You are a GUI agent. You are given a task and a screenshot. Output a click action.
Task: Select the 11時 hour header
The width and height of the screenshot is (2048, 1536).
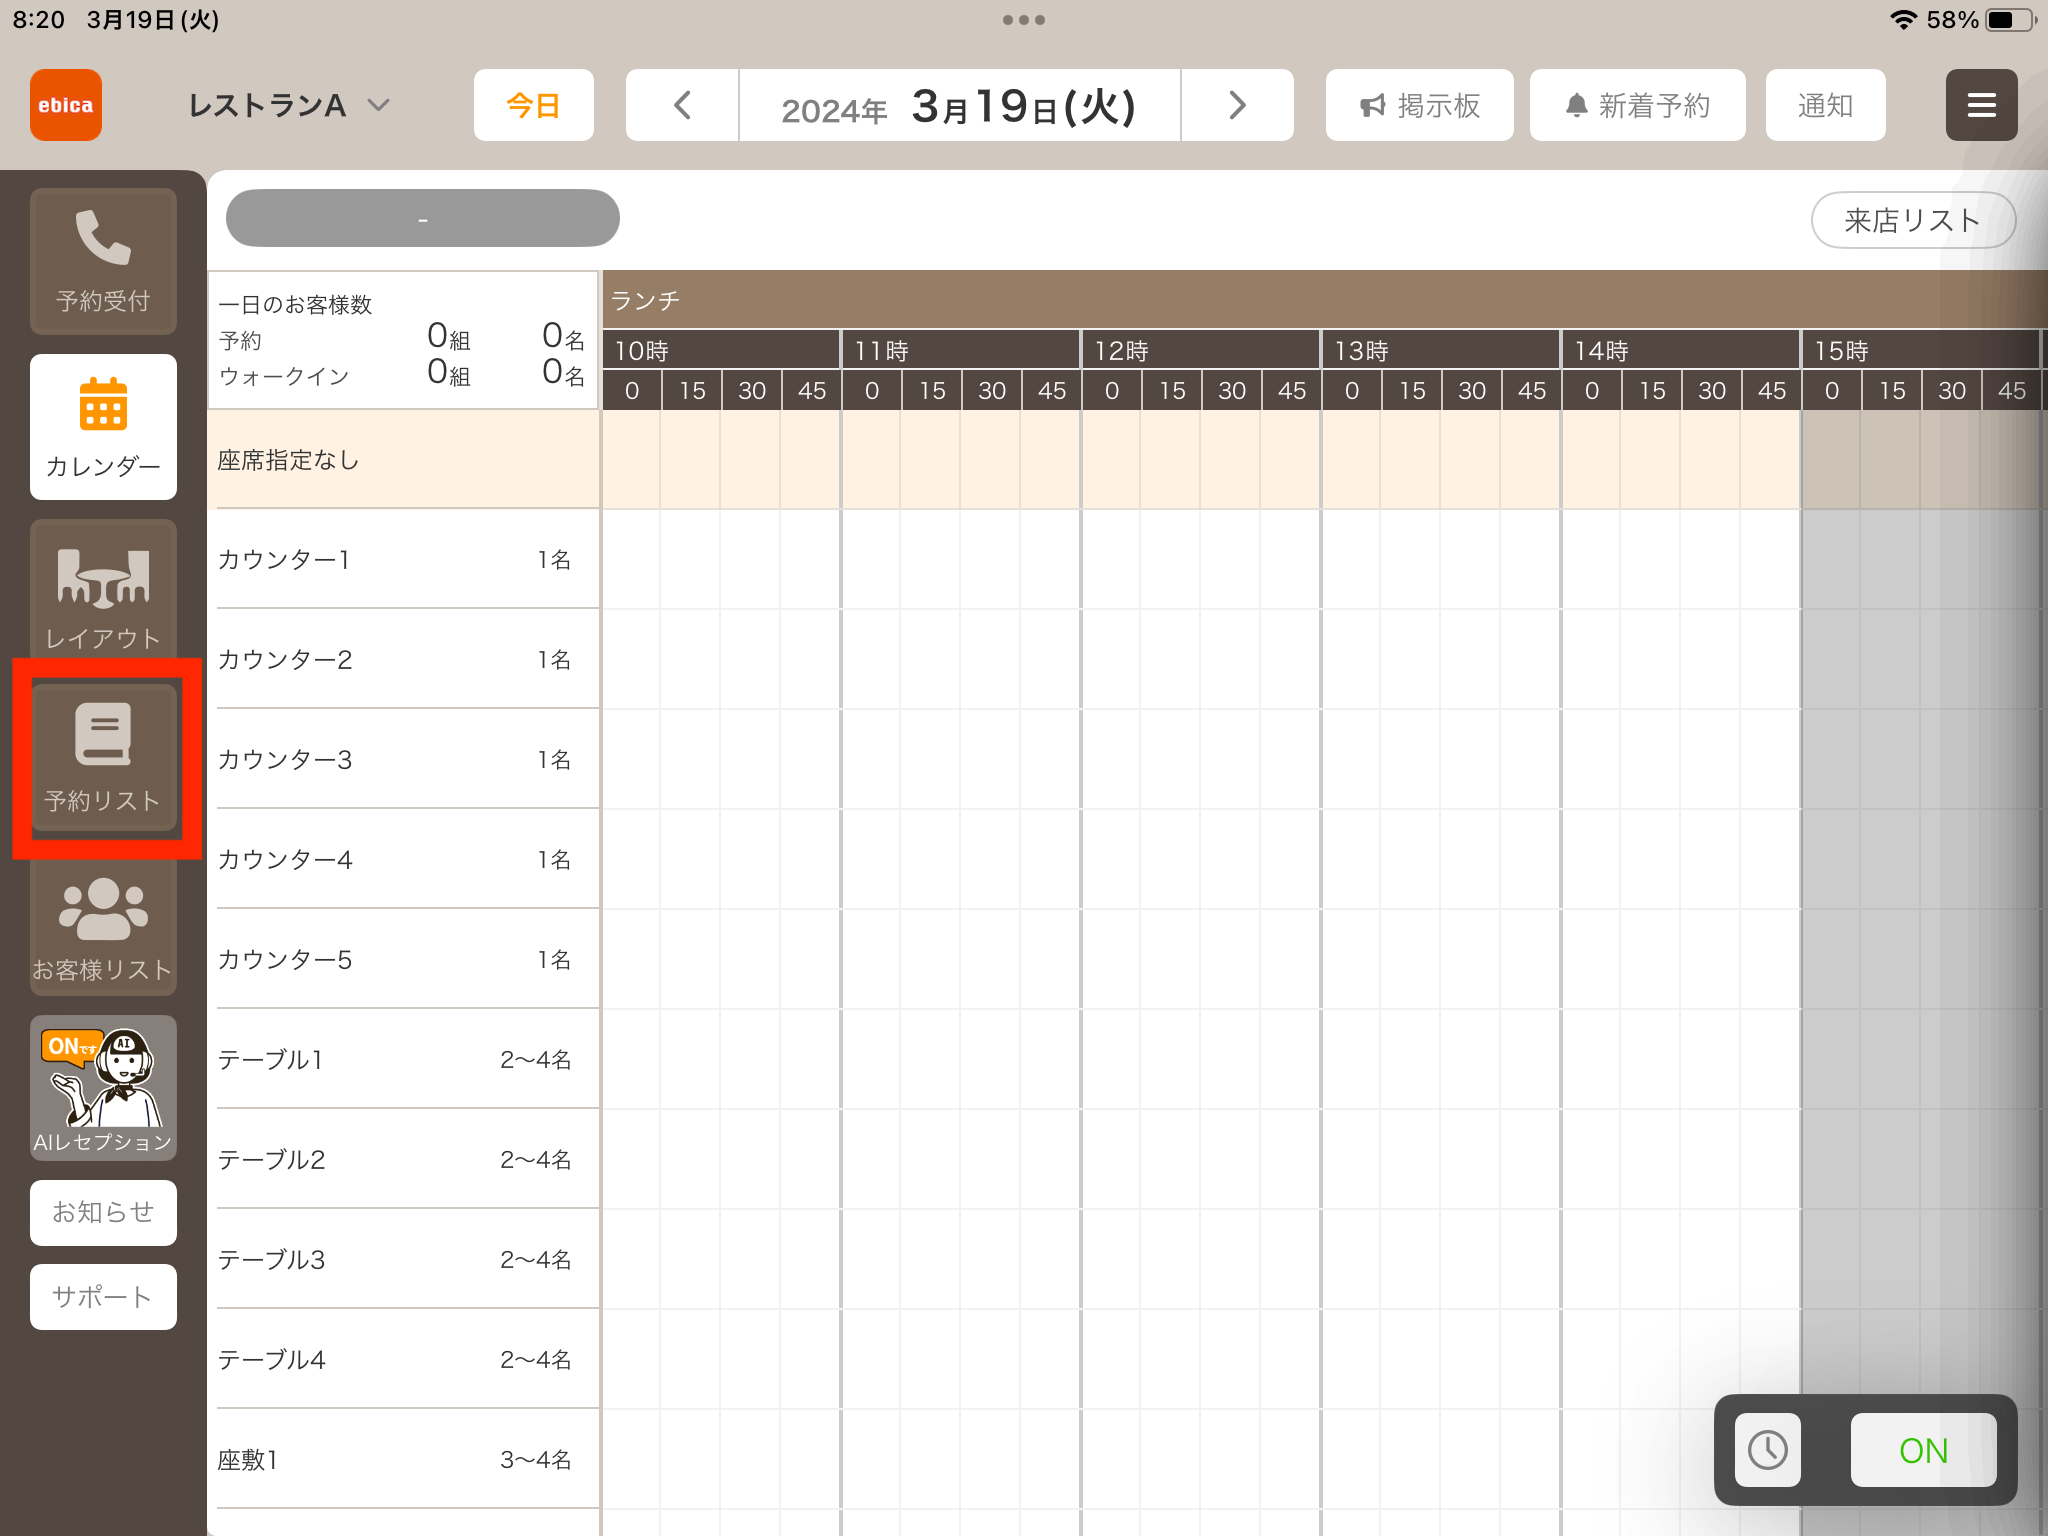tap(961, 350)
